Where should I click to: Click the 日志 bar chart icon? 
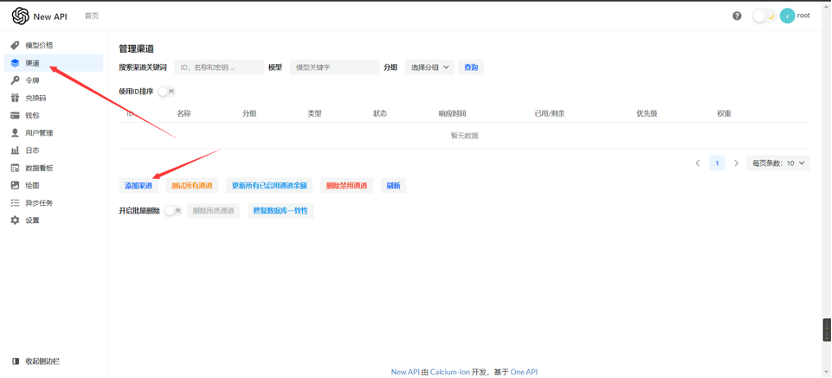pyautogui.click(x=15, y=150)
